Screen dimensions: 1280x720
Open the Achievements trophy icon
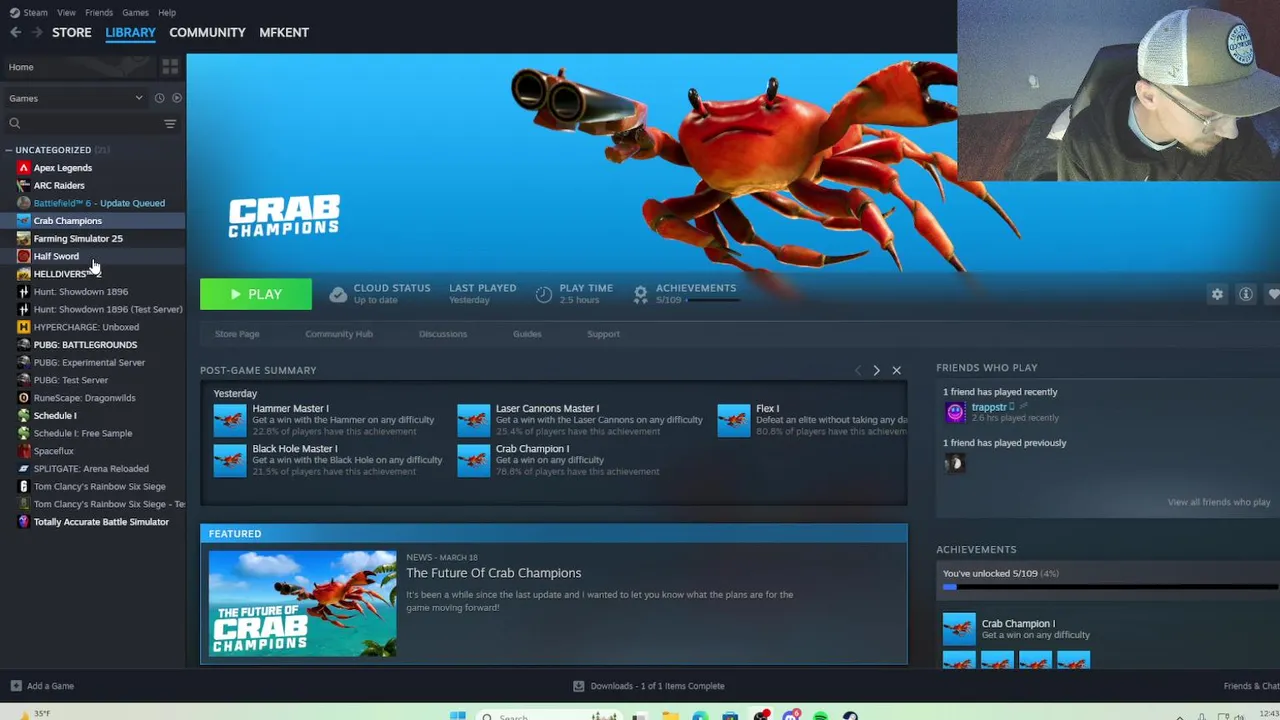tap(640, 293)
